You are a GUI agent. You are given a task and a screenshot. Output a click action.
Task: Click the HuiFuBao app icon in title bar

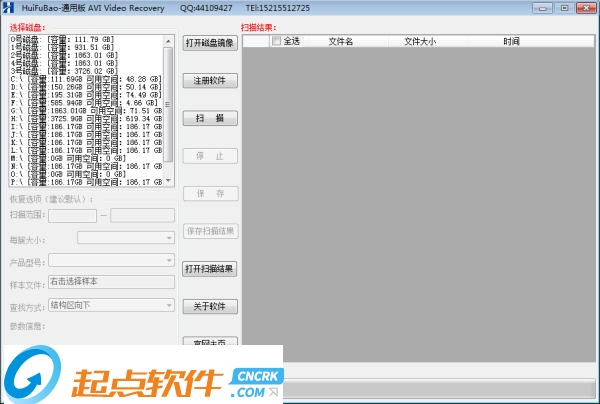[x=8, y=8]
